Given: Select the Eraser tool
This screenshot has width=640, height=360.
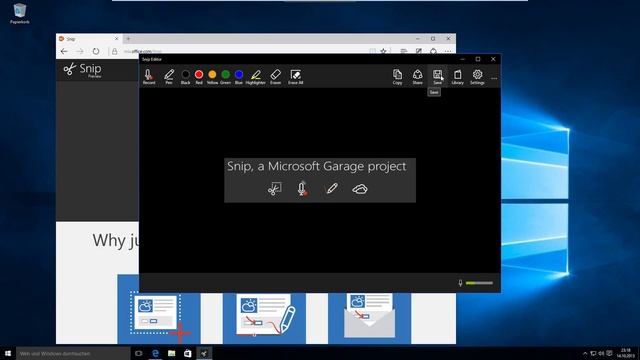Looking at the screenshot, I should pyautogui.click(x=276, y=76).
